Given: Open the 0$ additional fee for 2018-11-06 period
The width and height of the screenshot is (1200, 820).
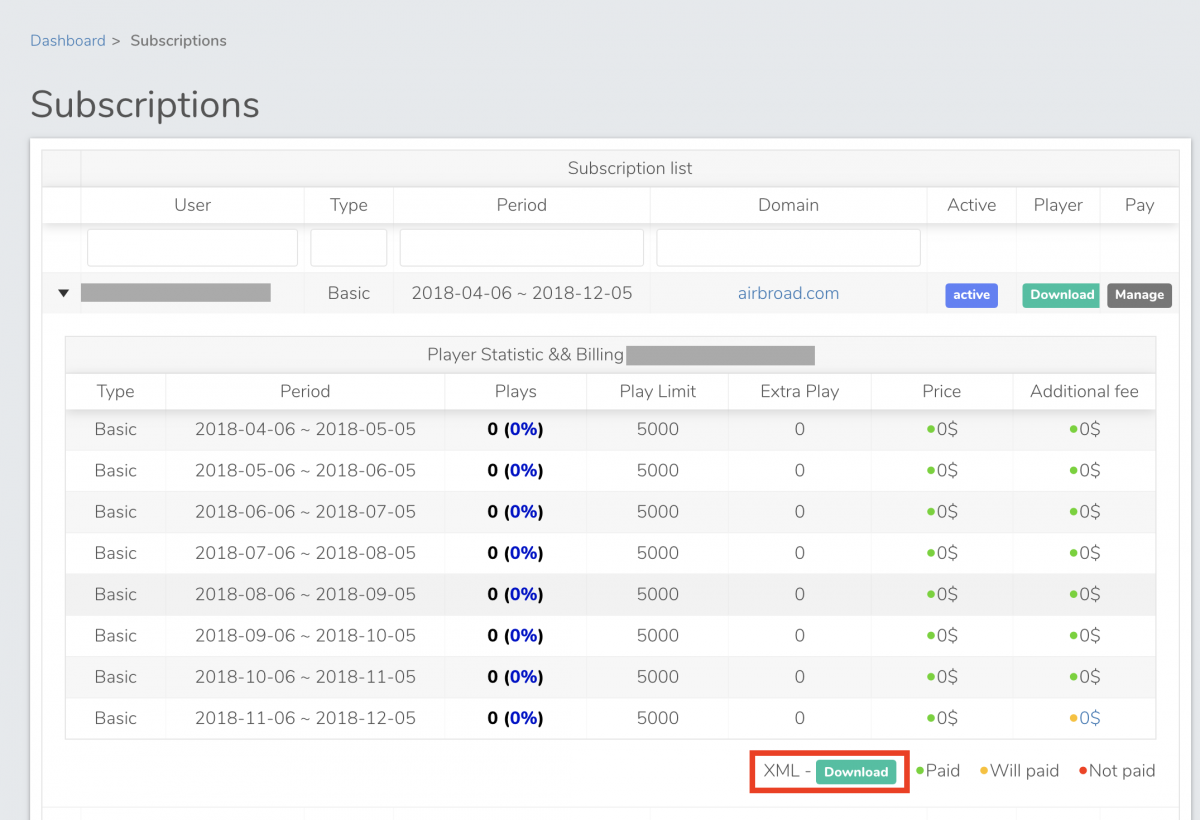Looking at the screenshot, I should [1089, 718].
